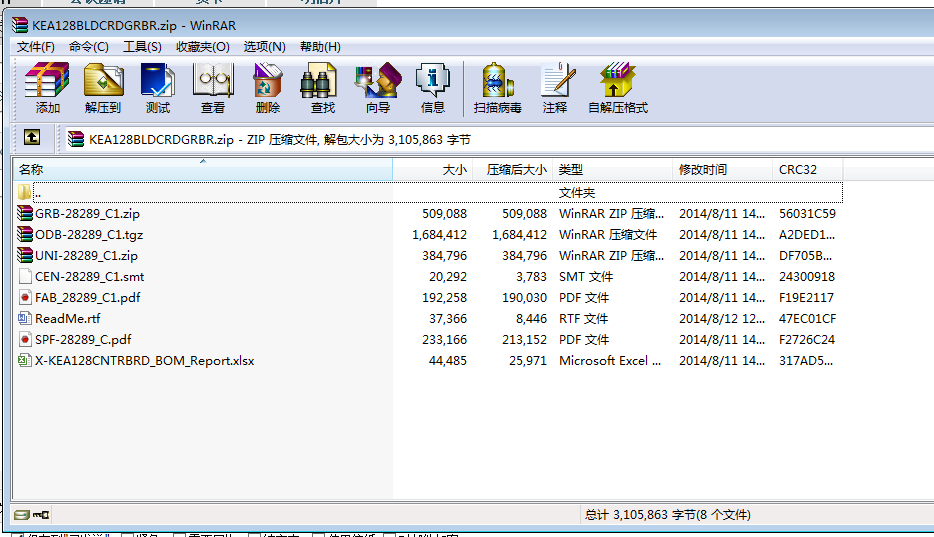Click CRC32 value 47EC01CF
Viewport: 934px width, 537px height.
tap(807, 319)
